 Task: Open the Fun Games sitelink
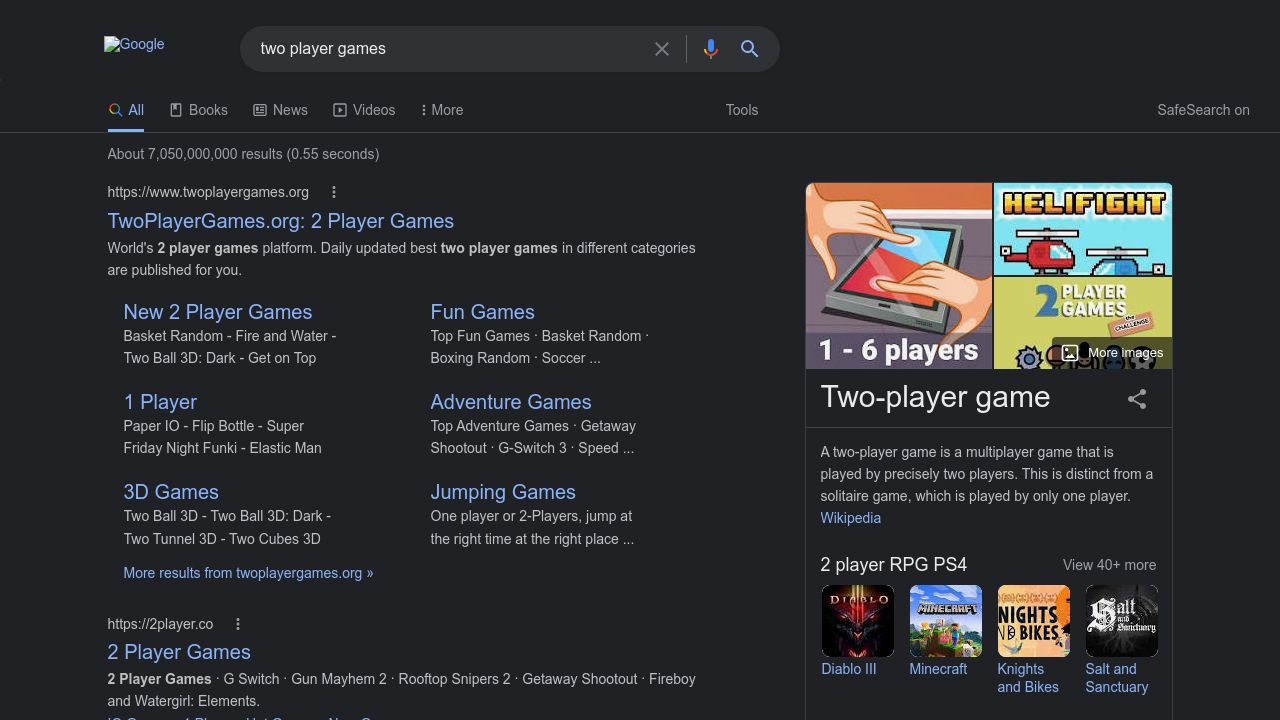click(x=482, y=312)
